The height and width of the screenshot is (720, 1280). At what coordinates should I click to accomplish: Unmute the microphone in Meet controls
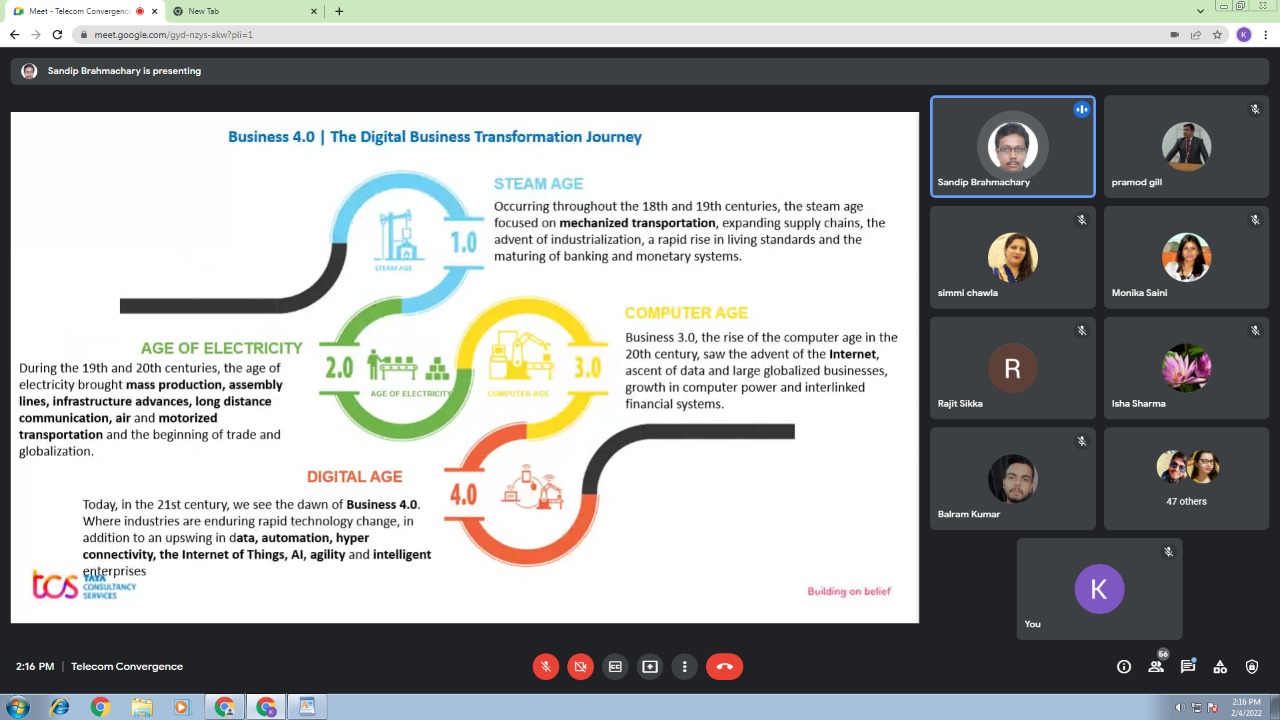tap(545, 667)
